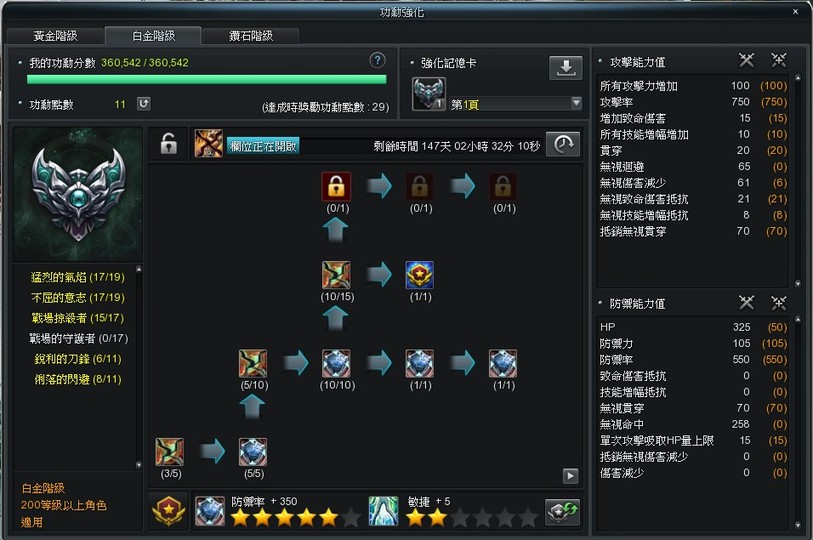Click the next page arrow below the tree
This screenshot has width=813, height=540.
click(x=570, y=476)
